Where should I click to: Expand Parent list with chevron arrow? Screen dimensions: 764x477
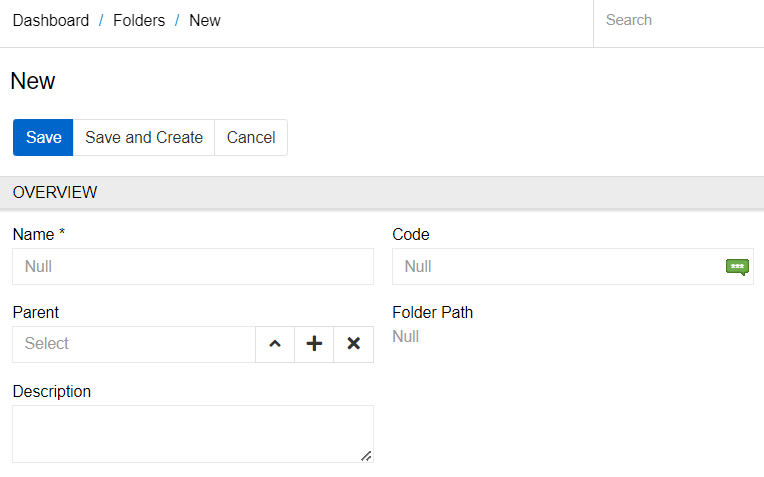[x=275, y=344]
